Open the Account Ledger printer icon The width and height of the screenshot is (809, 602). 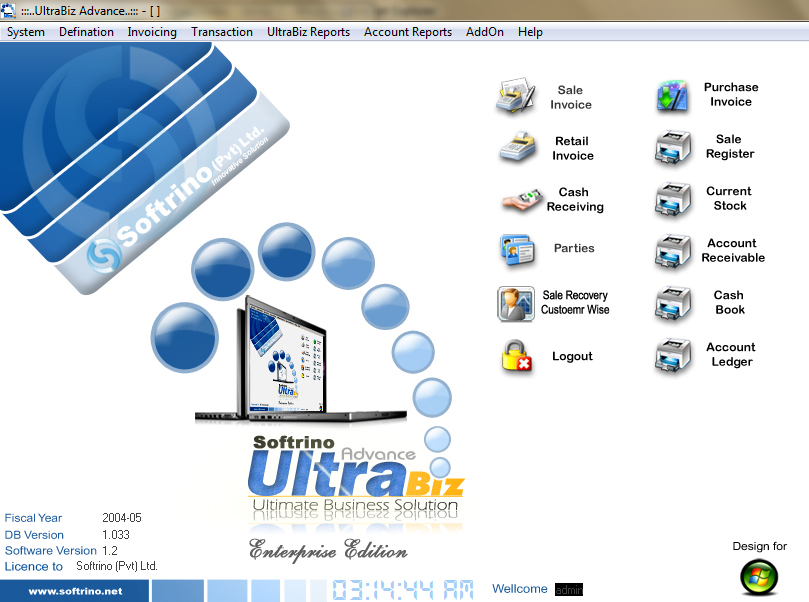[x=672, y=355]
